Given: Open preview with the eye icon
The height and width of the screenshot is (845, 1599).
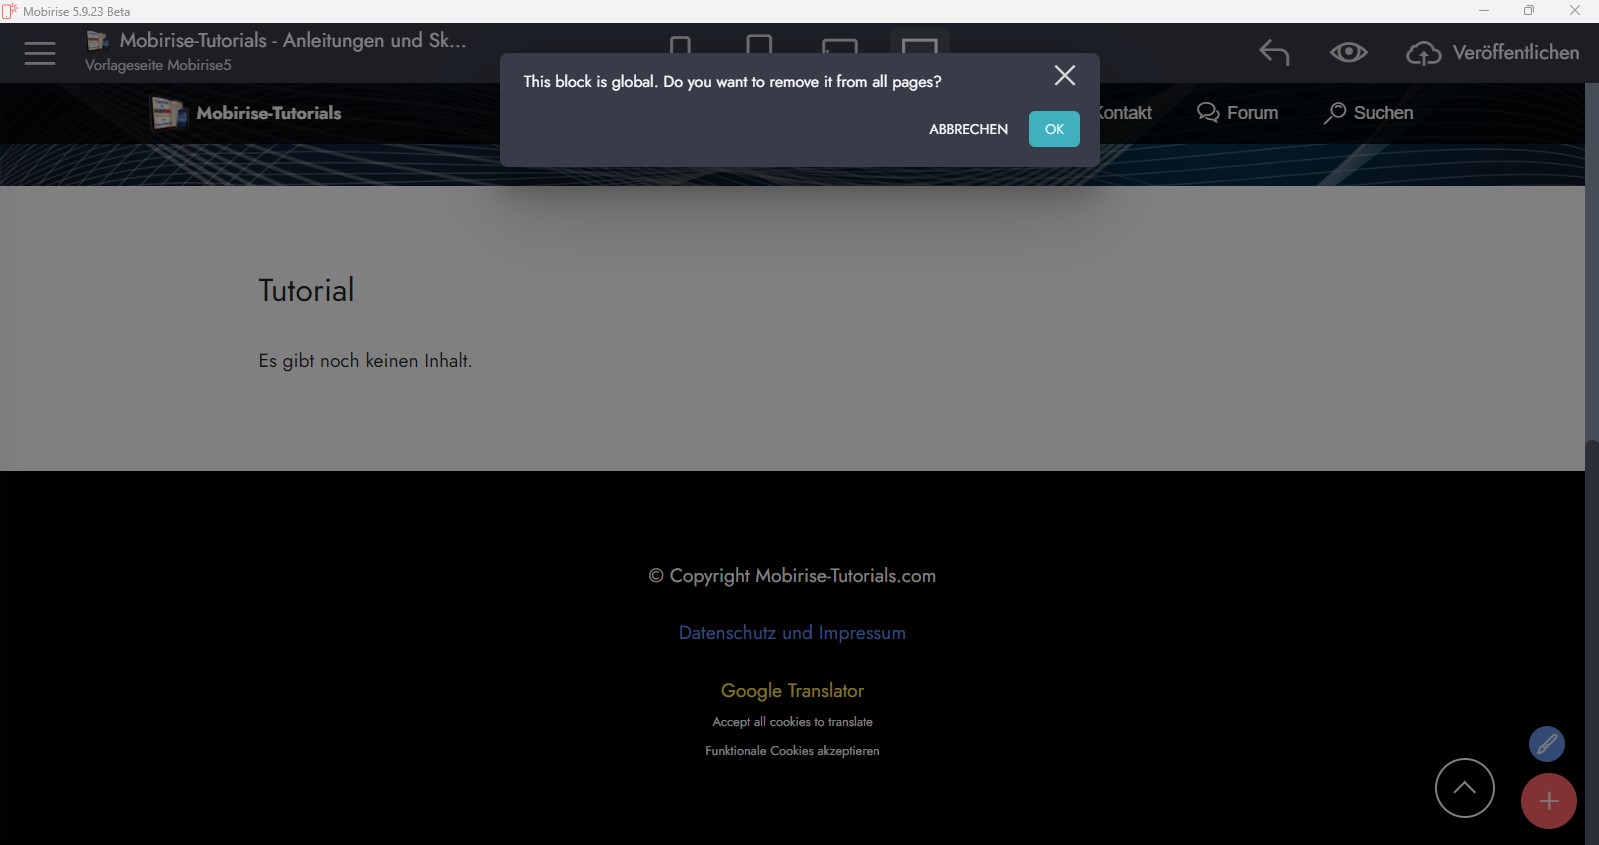Looking at the screenshot, I should tap(1348, 52).
